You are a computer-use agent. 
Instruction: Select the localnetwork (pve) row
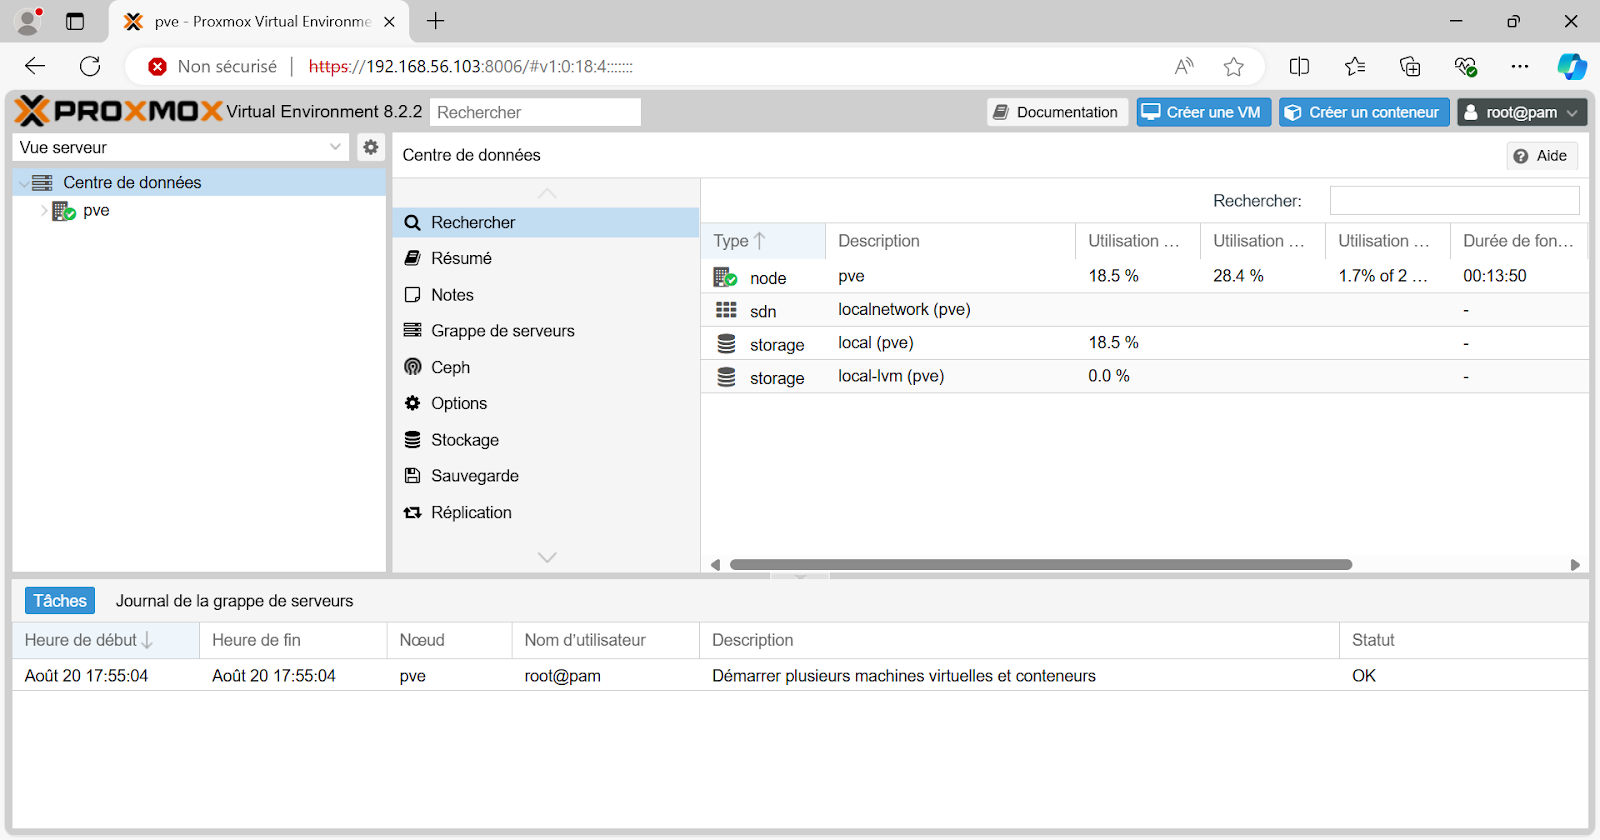(1145, 310)
